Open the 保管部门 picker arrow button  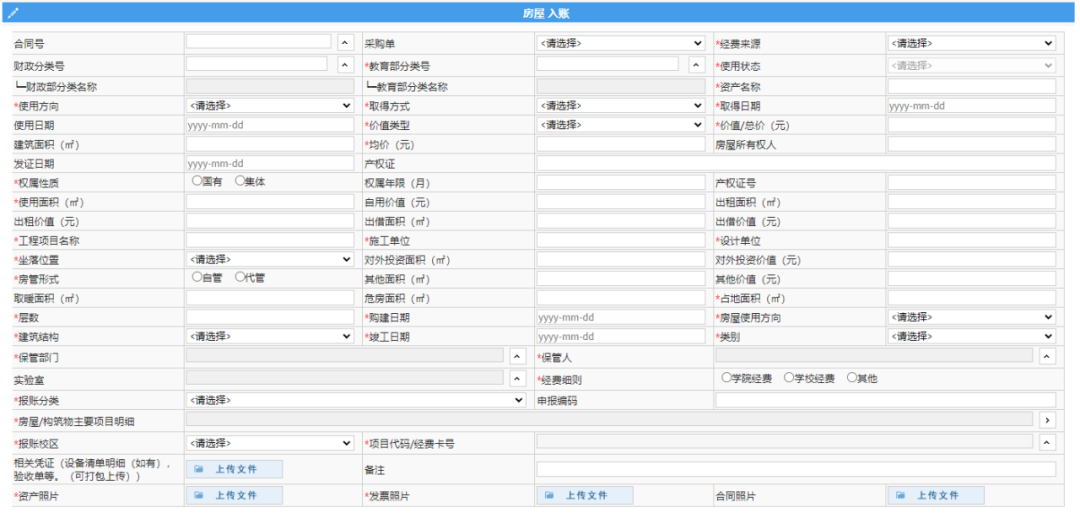[x=517, y=356]
